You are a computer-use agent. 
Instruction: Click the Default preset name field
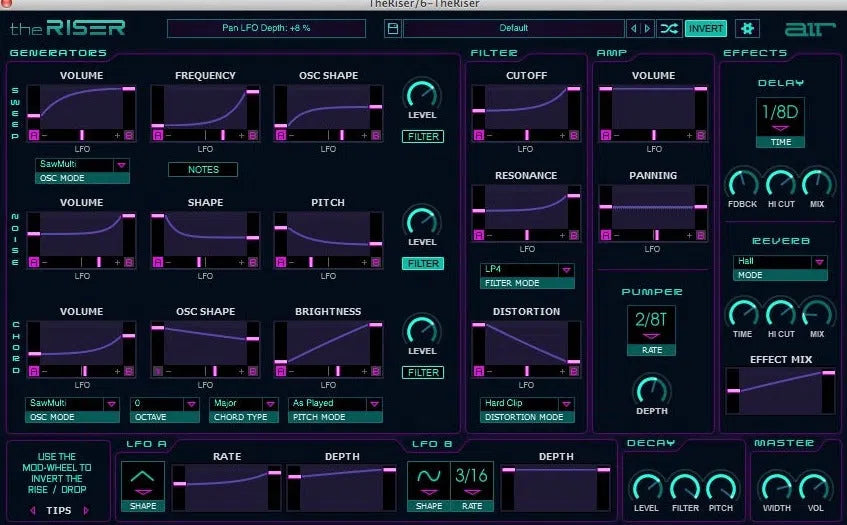click(513, 28)
